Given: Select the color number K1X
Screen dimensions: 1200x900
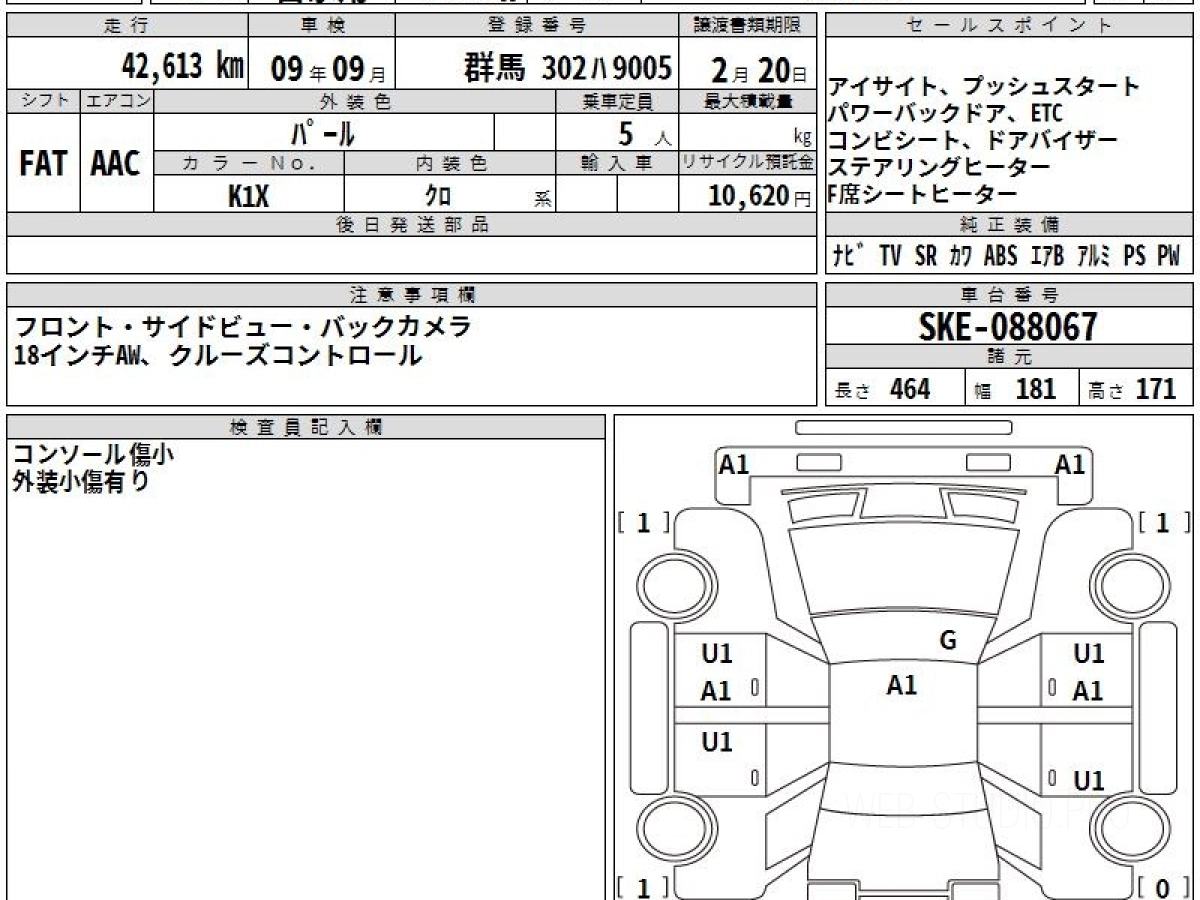Looking at the screenshot, I should click(248, 196).
